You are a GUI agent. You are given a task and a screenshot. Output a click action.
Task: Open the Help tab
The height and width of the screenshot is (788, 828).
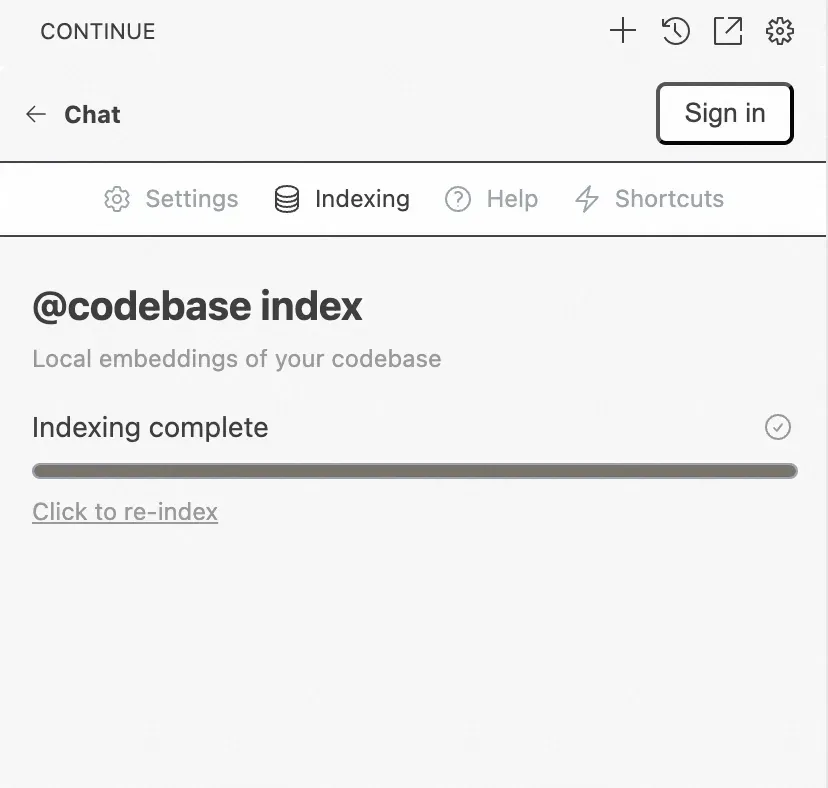512,199
